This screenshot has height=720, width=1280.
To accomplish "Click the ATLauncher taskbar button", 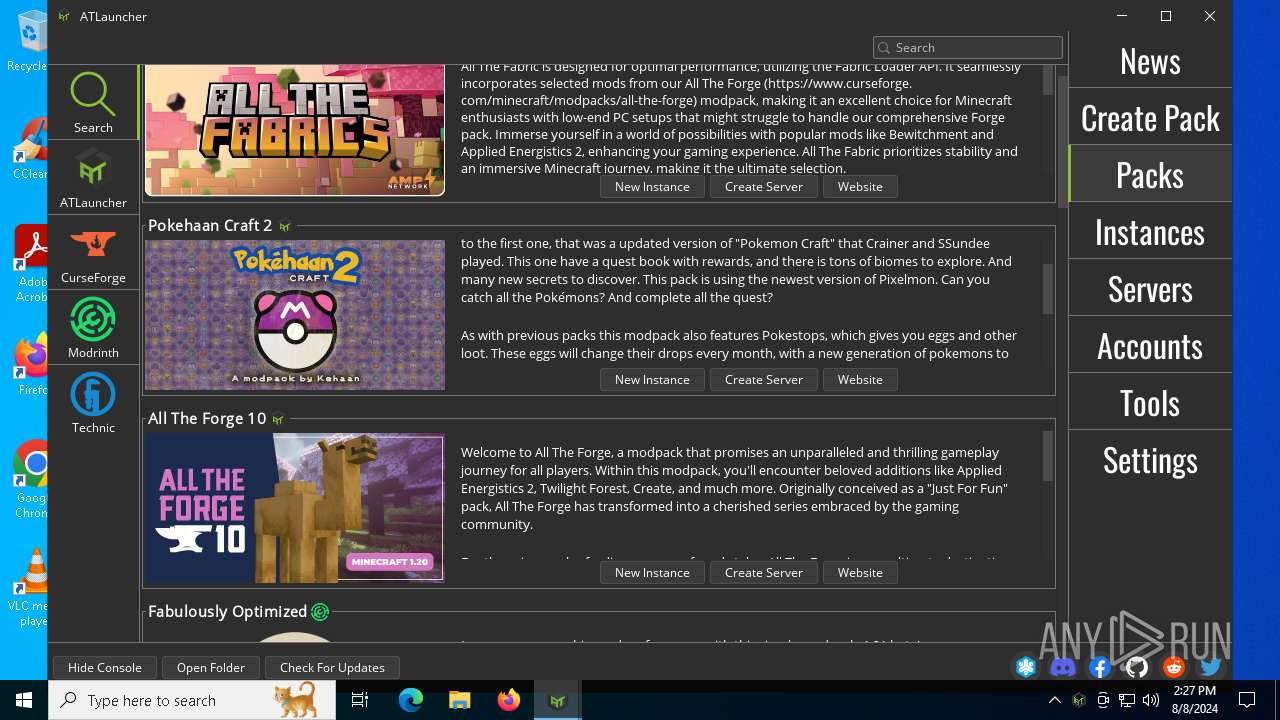I will coord(558,700).
